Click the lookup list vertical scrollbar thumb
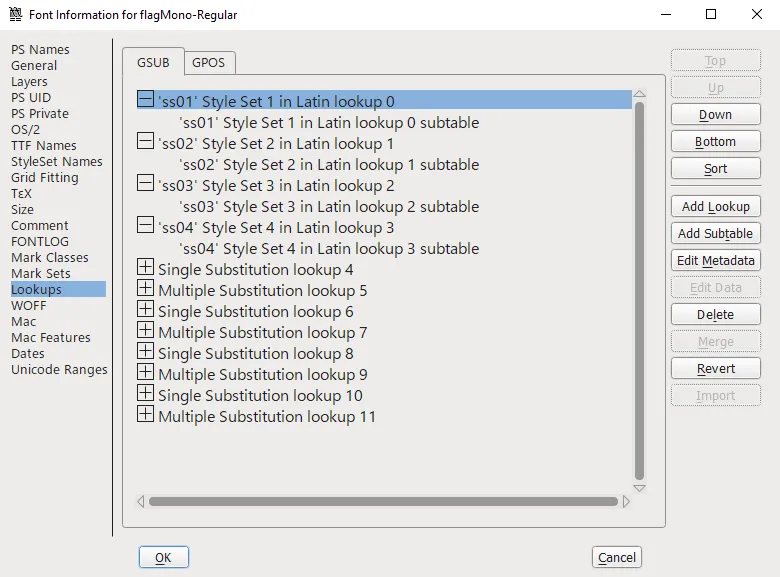The width and height of the screenshot is (780, 577). (640, 291)
